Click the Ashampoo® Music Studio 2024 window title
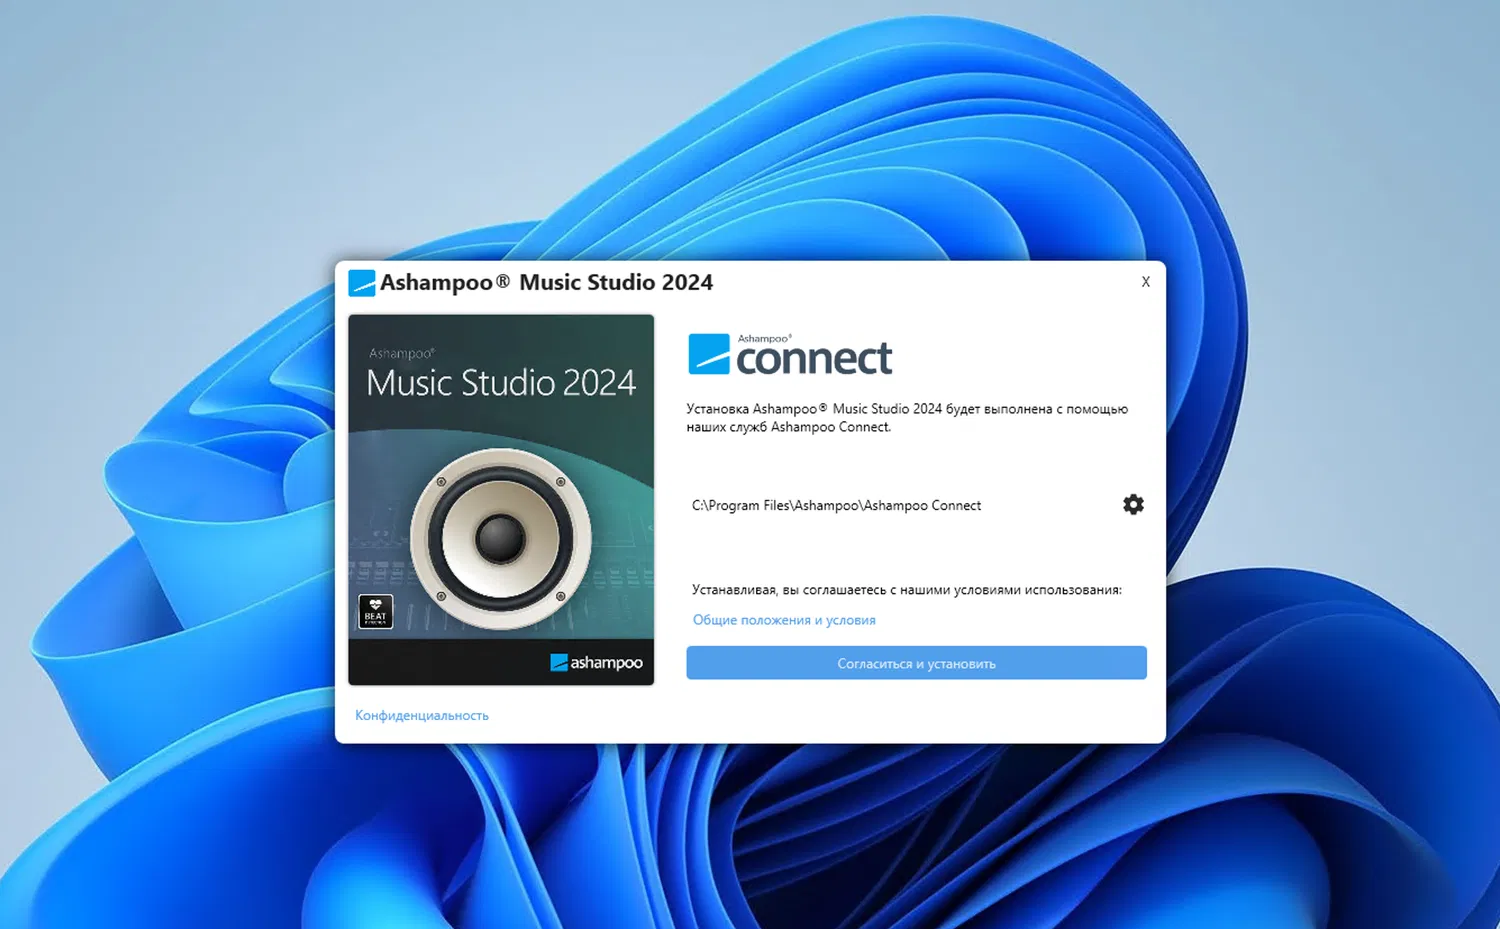Image resolution: width=1500 pixels, height=929 pixels. pos(546,283)
